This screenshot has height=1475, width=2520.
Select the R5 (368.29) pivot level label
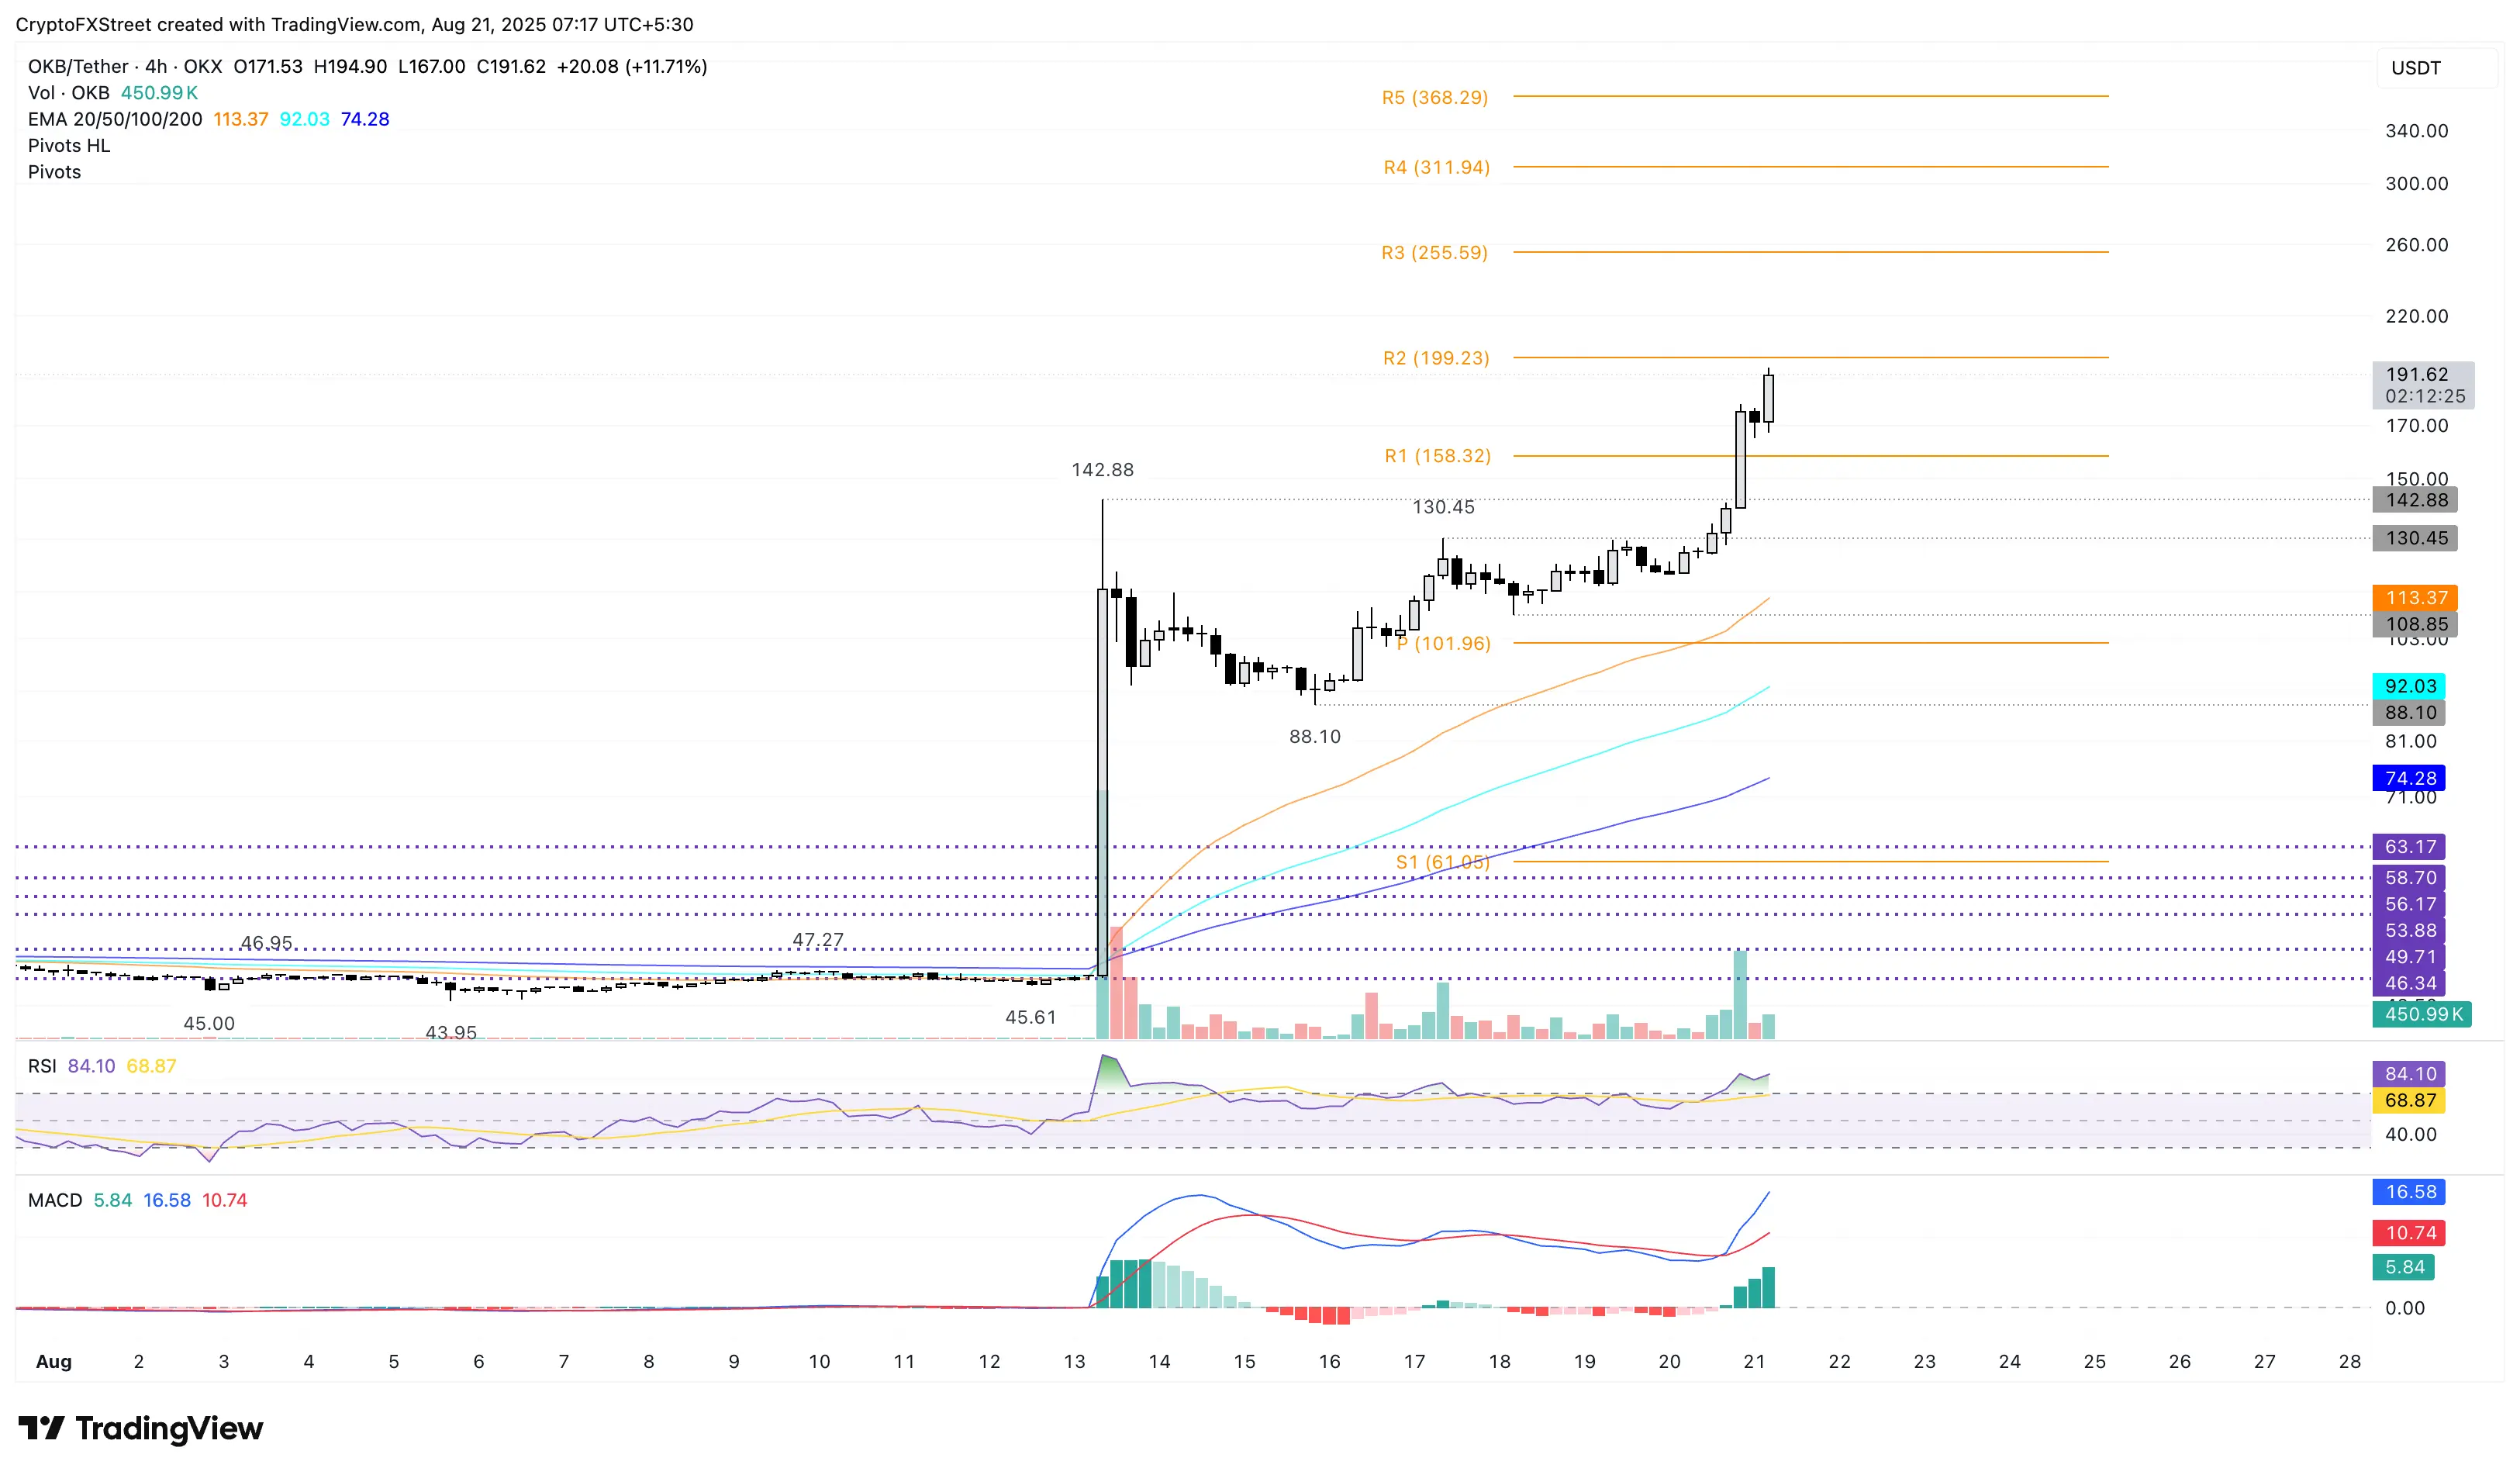1435,97
